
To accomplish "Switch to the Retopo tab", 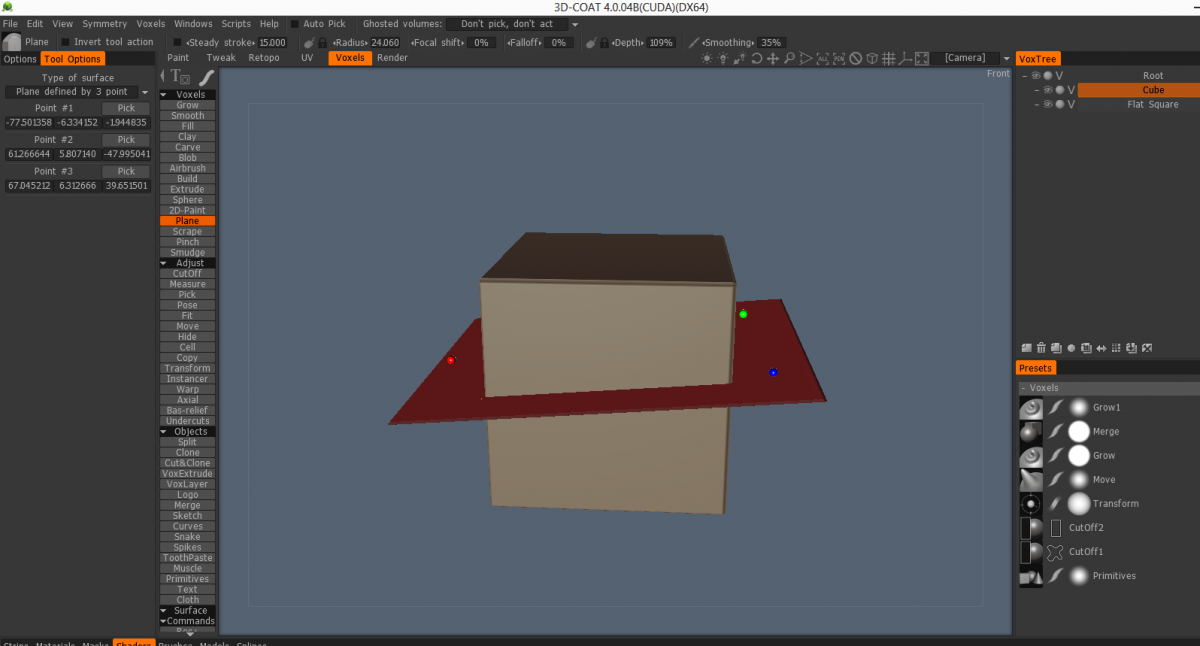I will 264,58.
